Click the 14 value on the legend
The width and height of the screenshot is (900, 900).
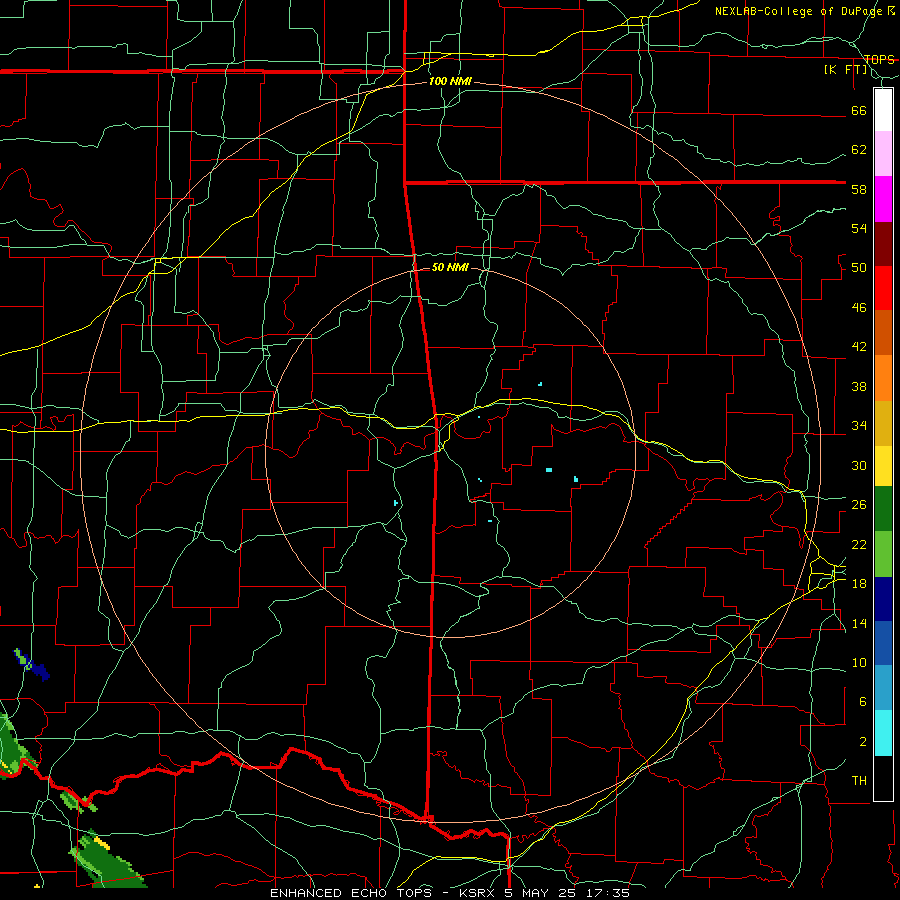coord(859,623)
